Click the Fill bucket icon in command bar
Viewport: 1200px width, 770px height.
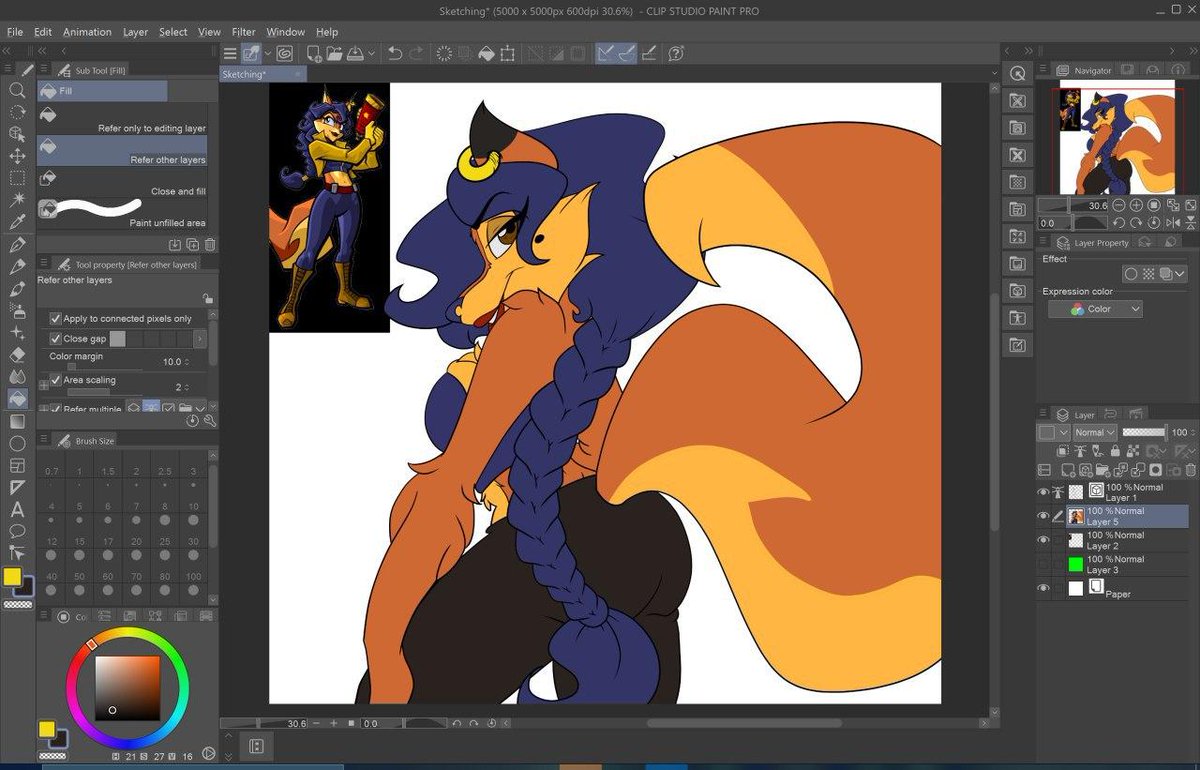coord(487,53)
